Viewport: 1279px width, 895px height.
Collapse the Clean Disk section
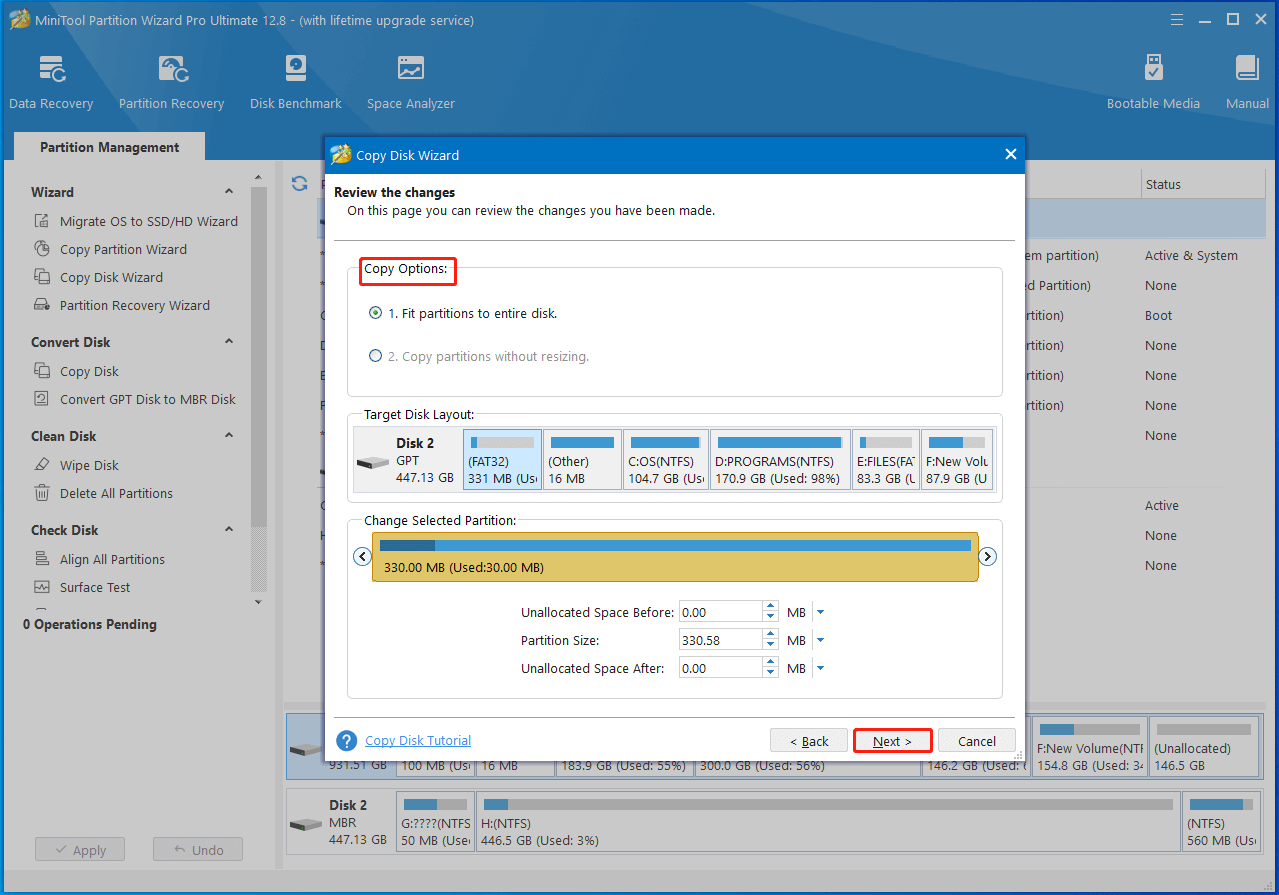point(229,435)
